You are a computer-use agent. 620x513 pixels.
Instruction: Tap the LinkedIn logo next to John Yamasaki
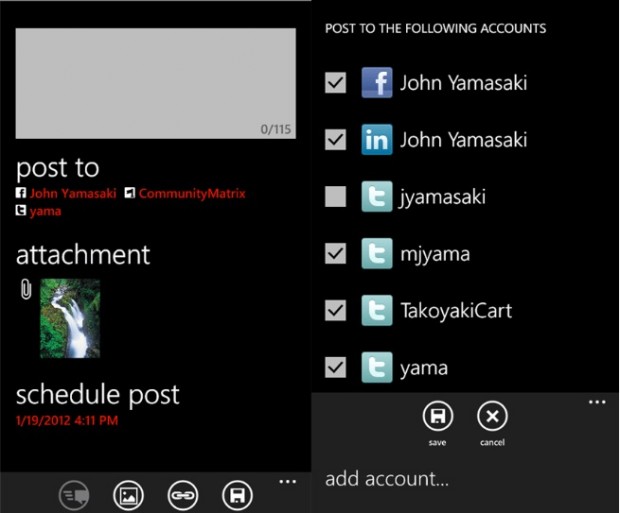(x=377, y=140)
